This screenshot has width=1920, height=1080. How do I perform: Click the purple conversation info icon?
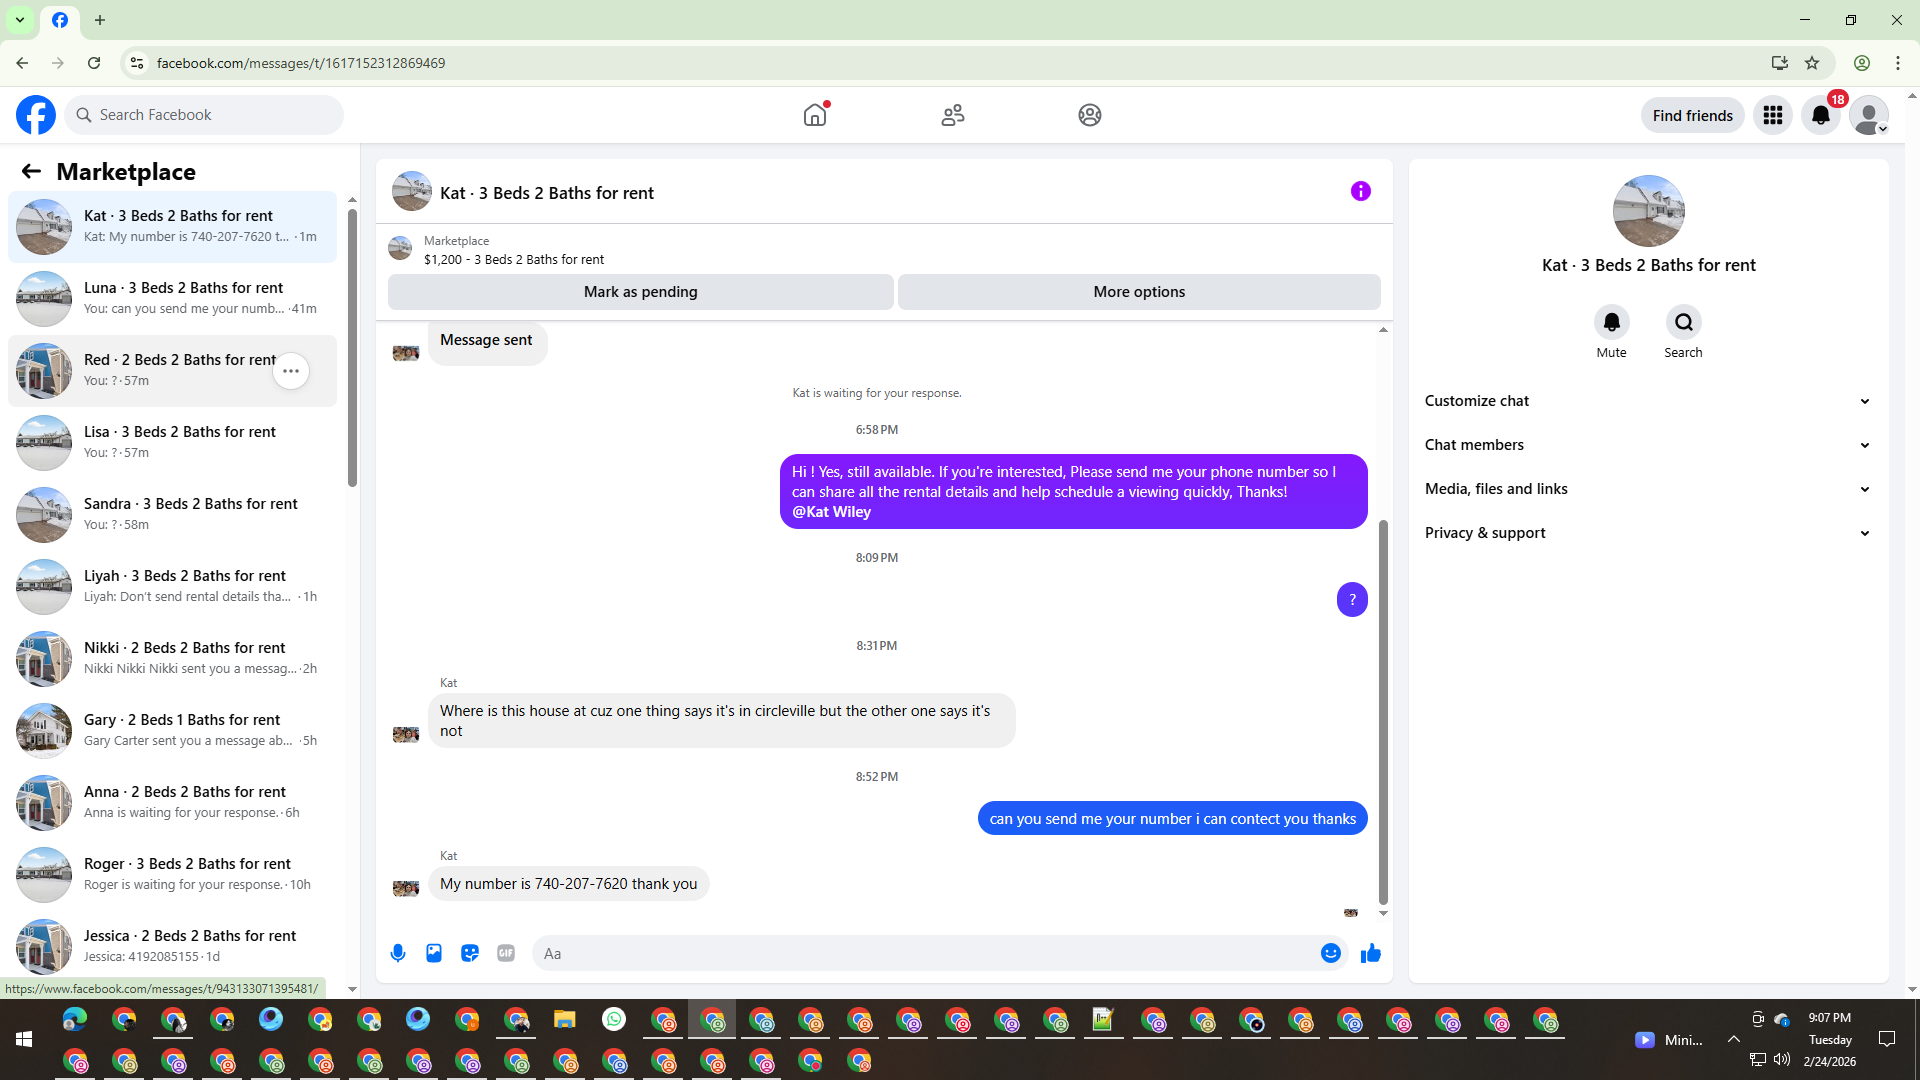(x=1360, y=191)
